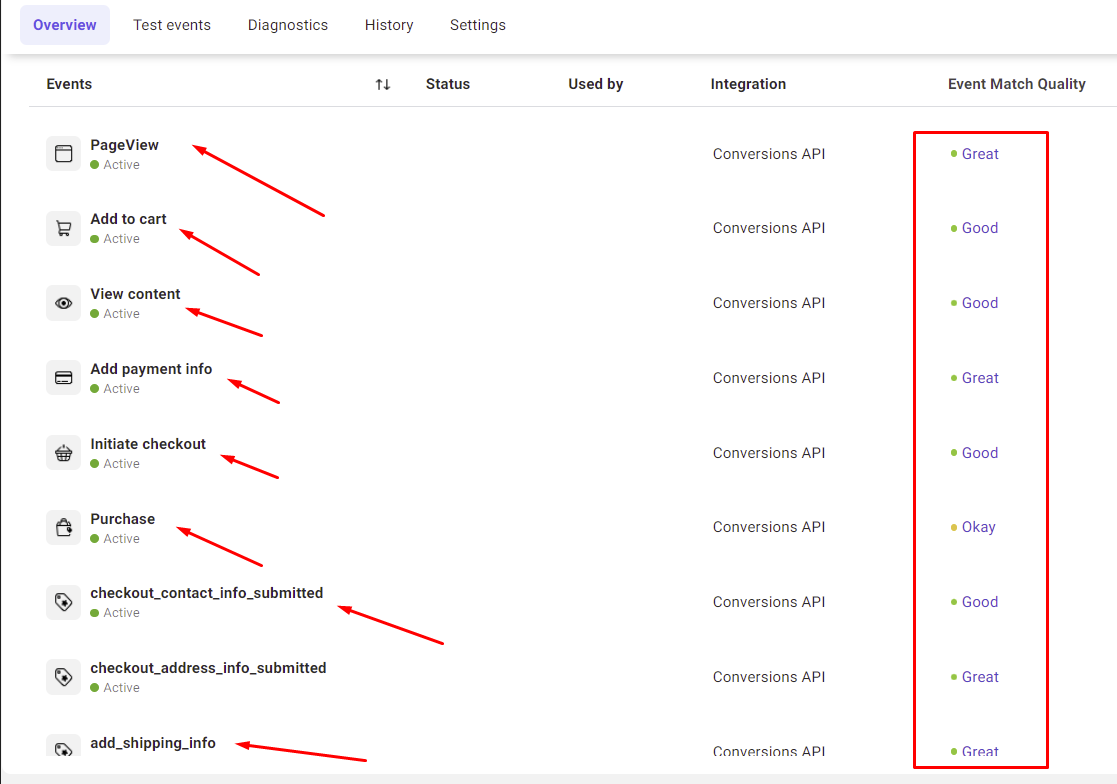This screenshot has width=1117, height=784.
Task: Open Great quality link for checkout_address_info_submitted
Action: 980,676
